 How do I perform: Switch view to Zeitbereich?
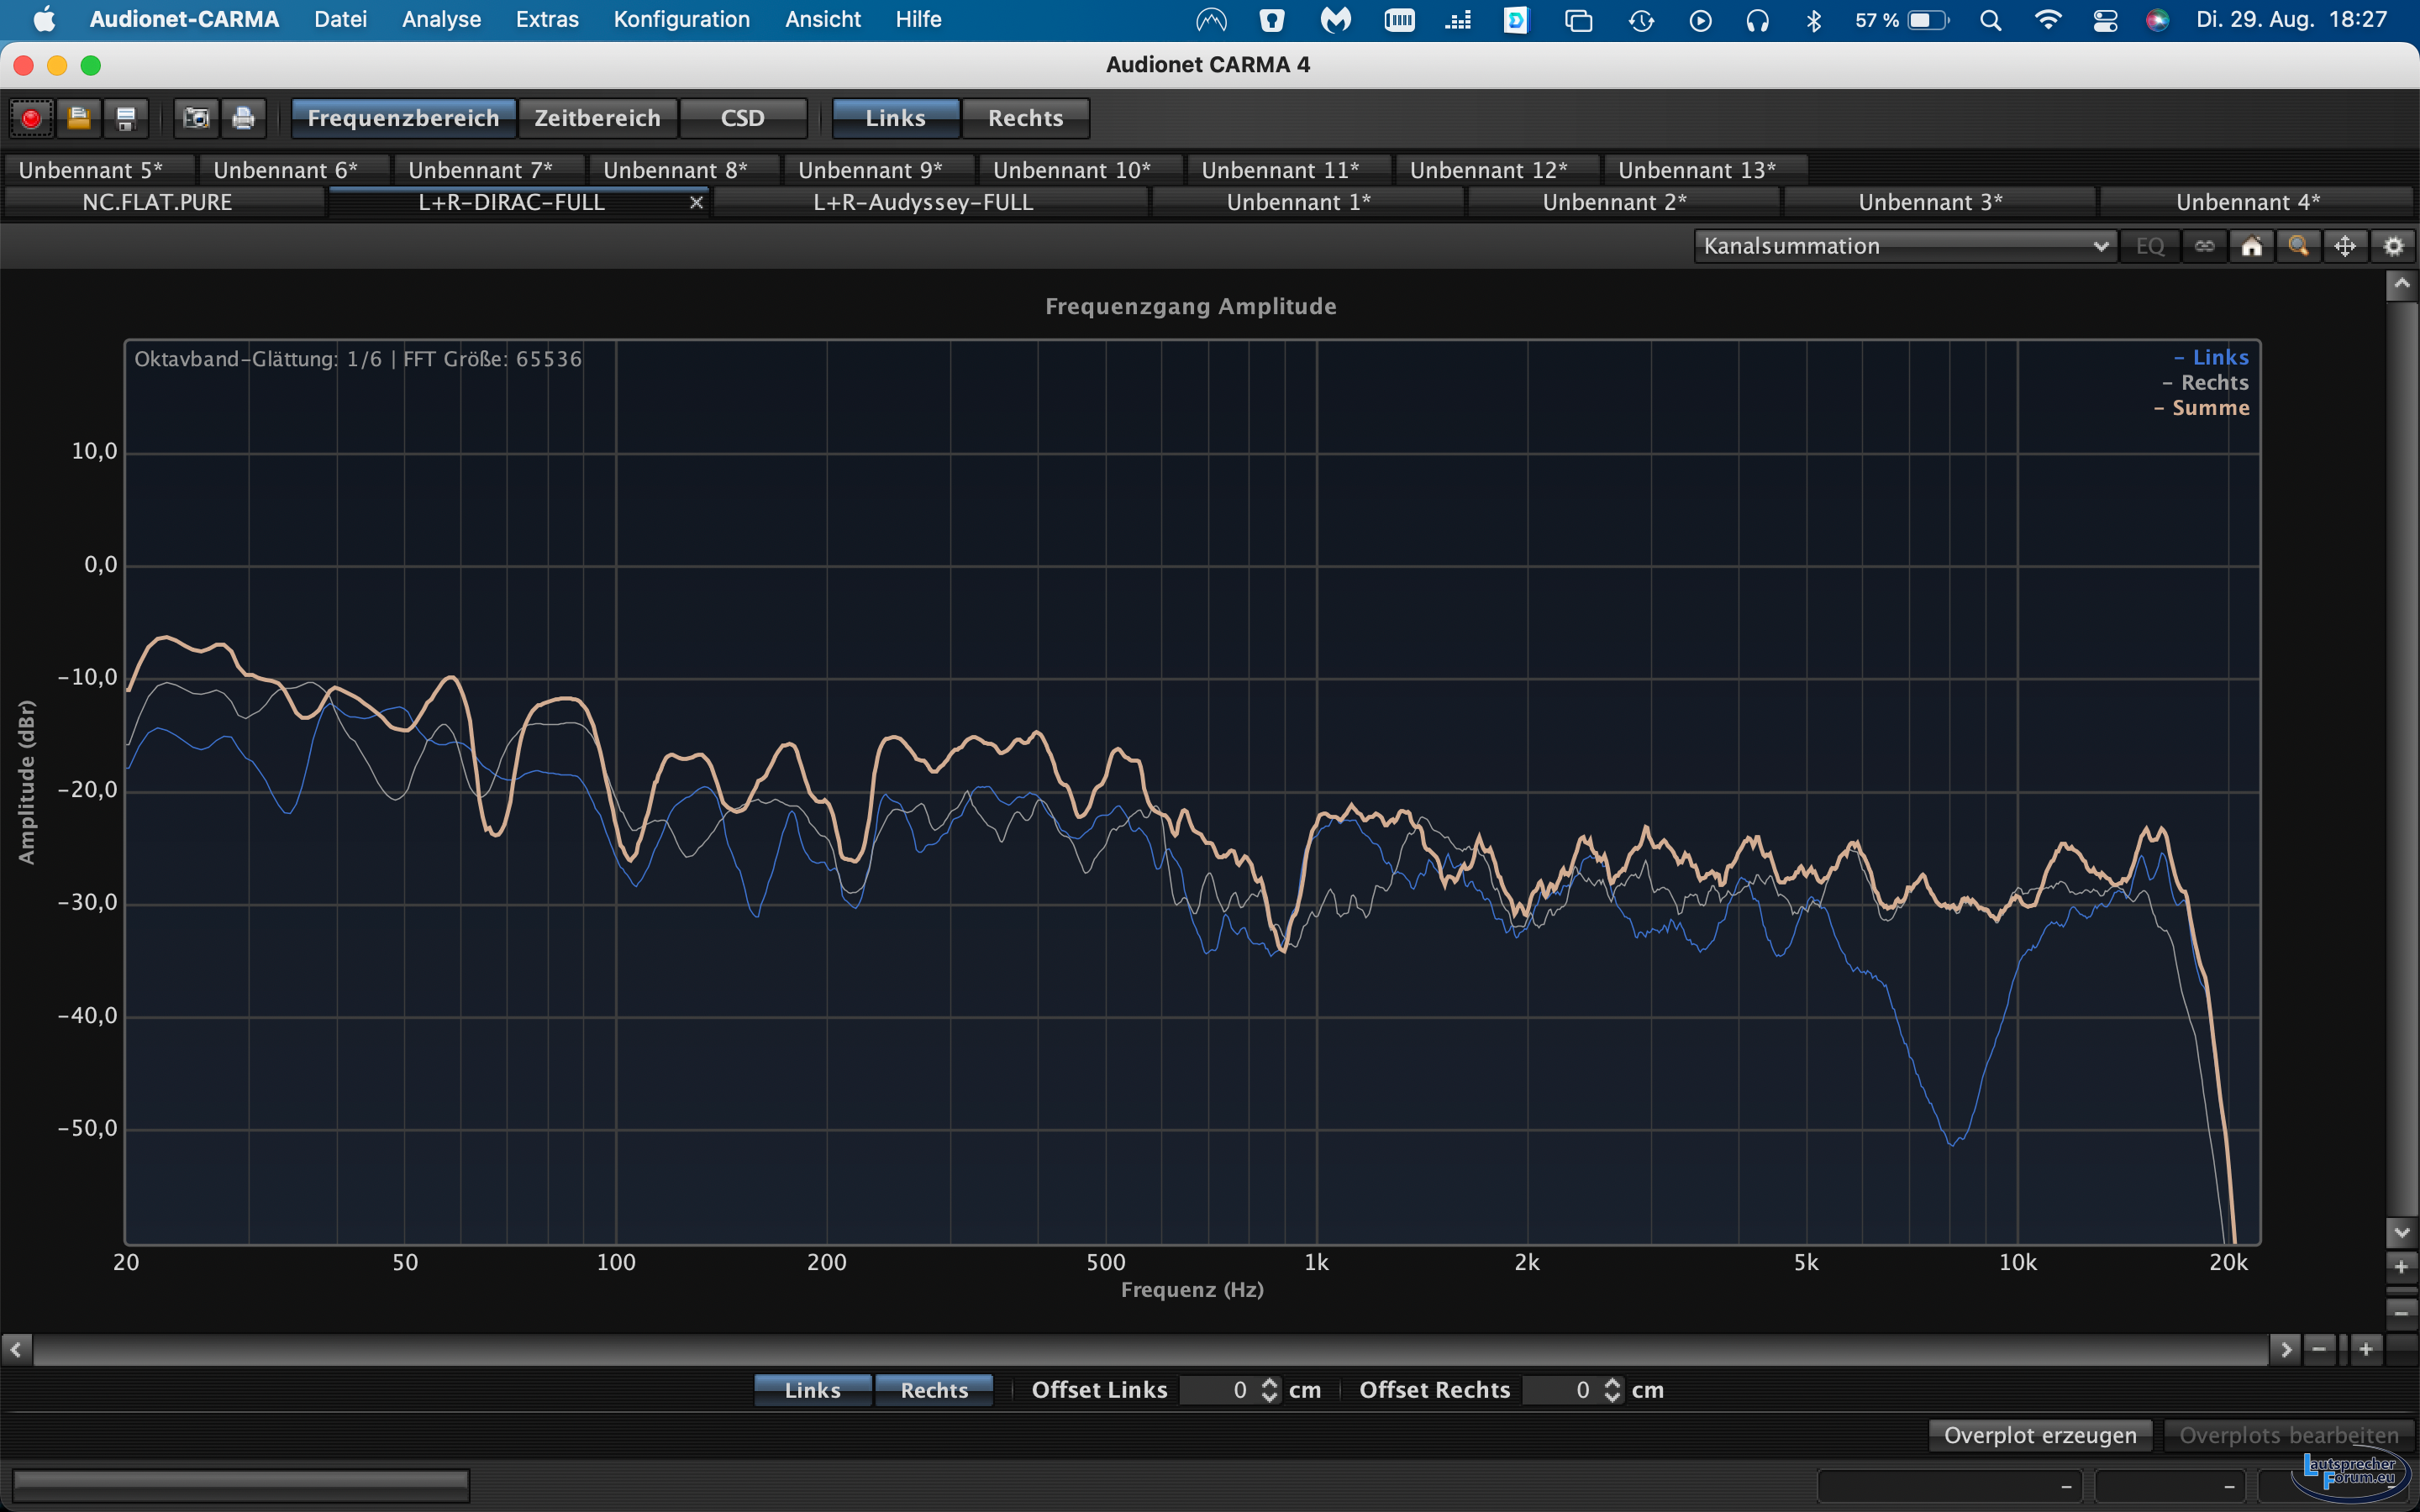[597, 118]
